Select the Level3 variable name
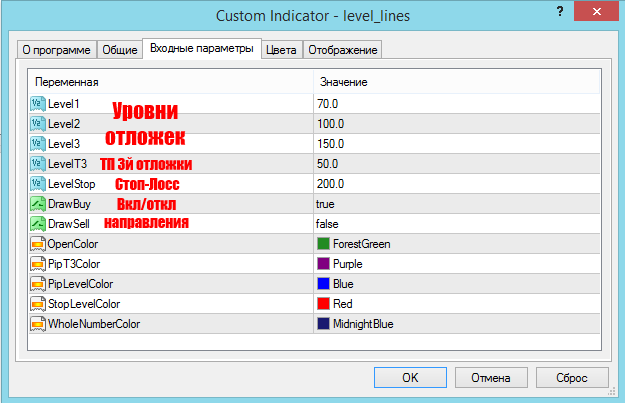This screenshot has height=403, width=625. pyautogui.click(x=64, y=144)
